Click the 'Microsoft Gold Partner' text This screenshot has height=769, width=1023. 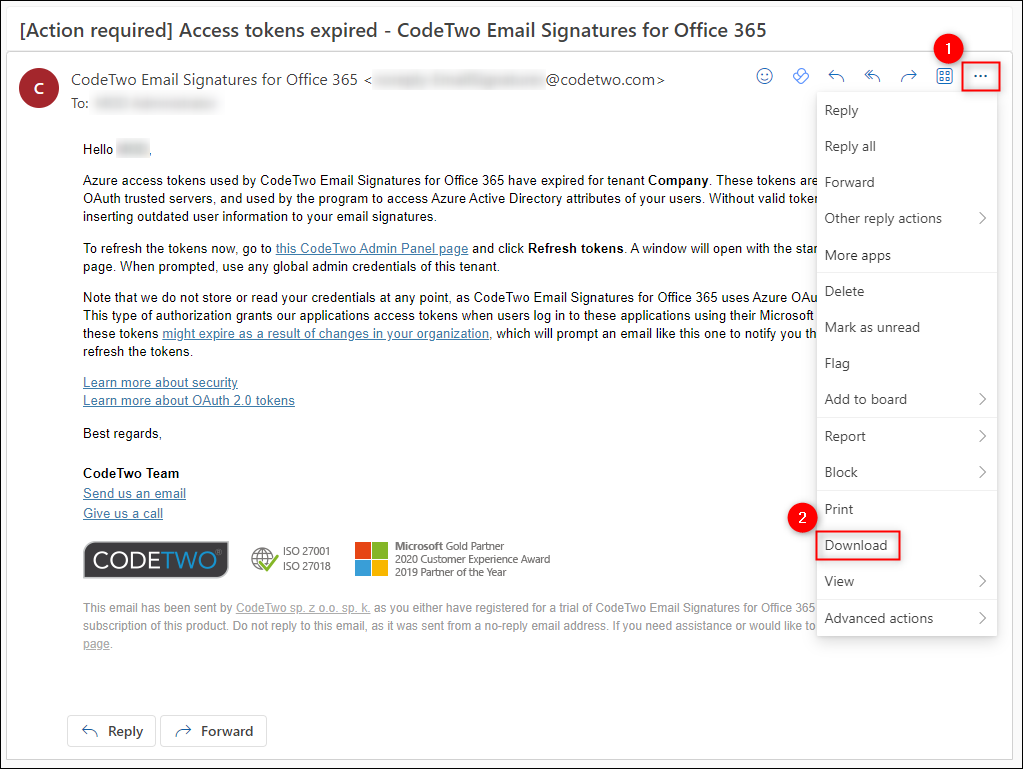450,546
